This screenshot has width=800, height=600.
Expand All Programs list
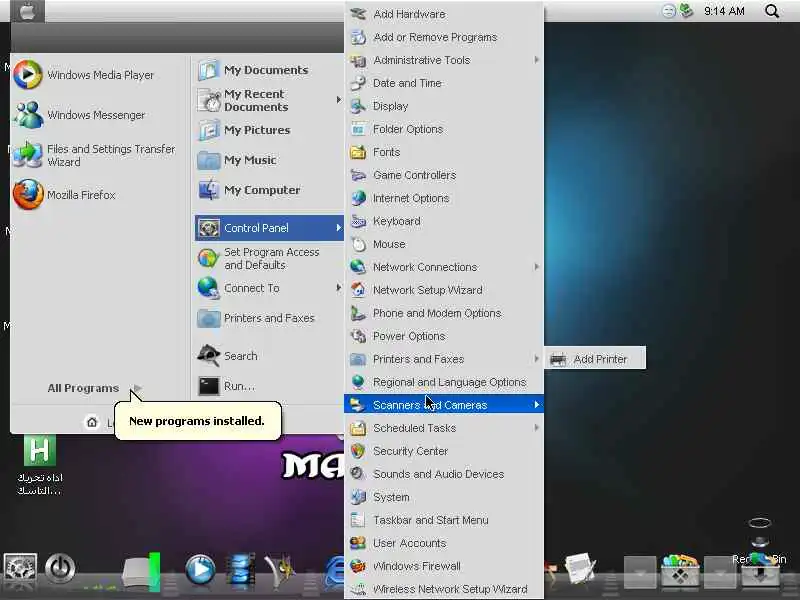pos(94,388)
